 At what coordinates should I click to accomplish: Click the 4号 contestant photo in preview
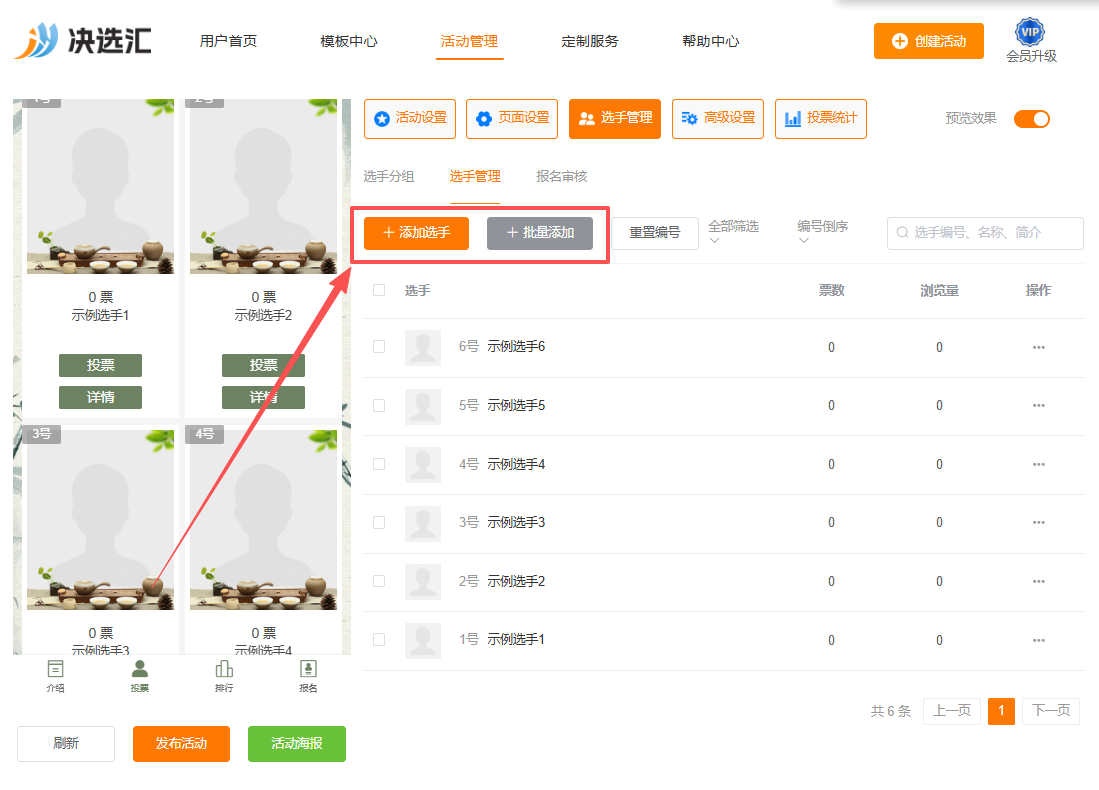click(x=264, y=520)
